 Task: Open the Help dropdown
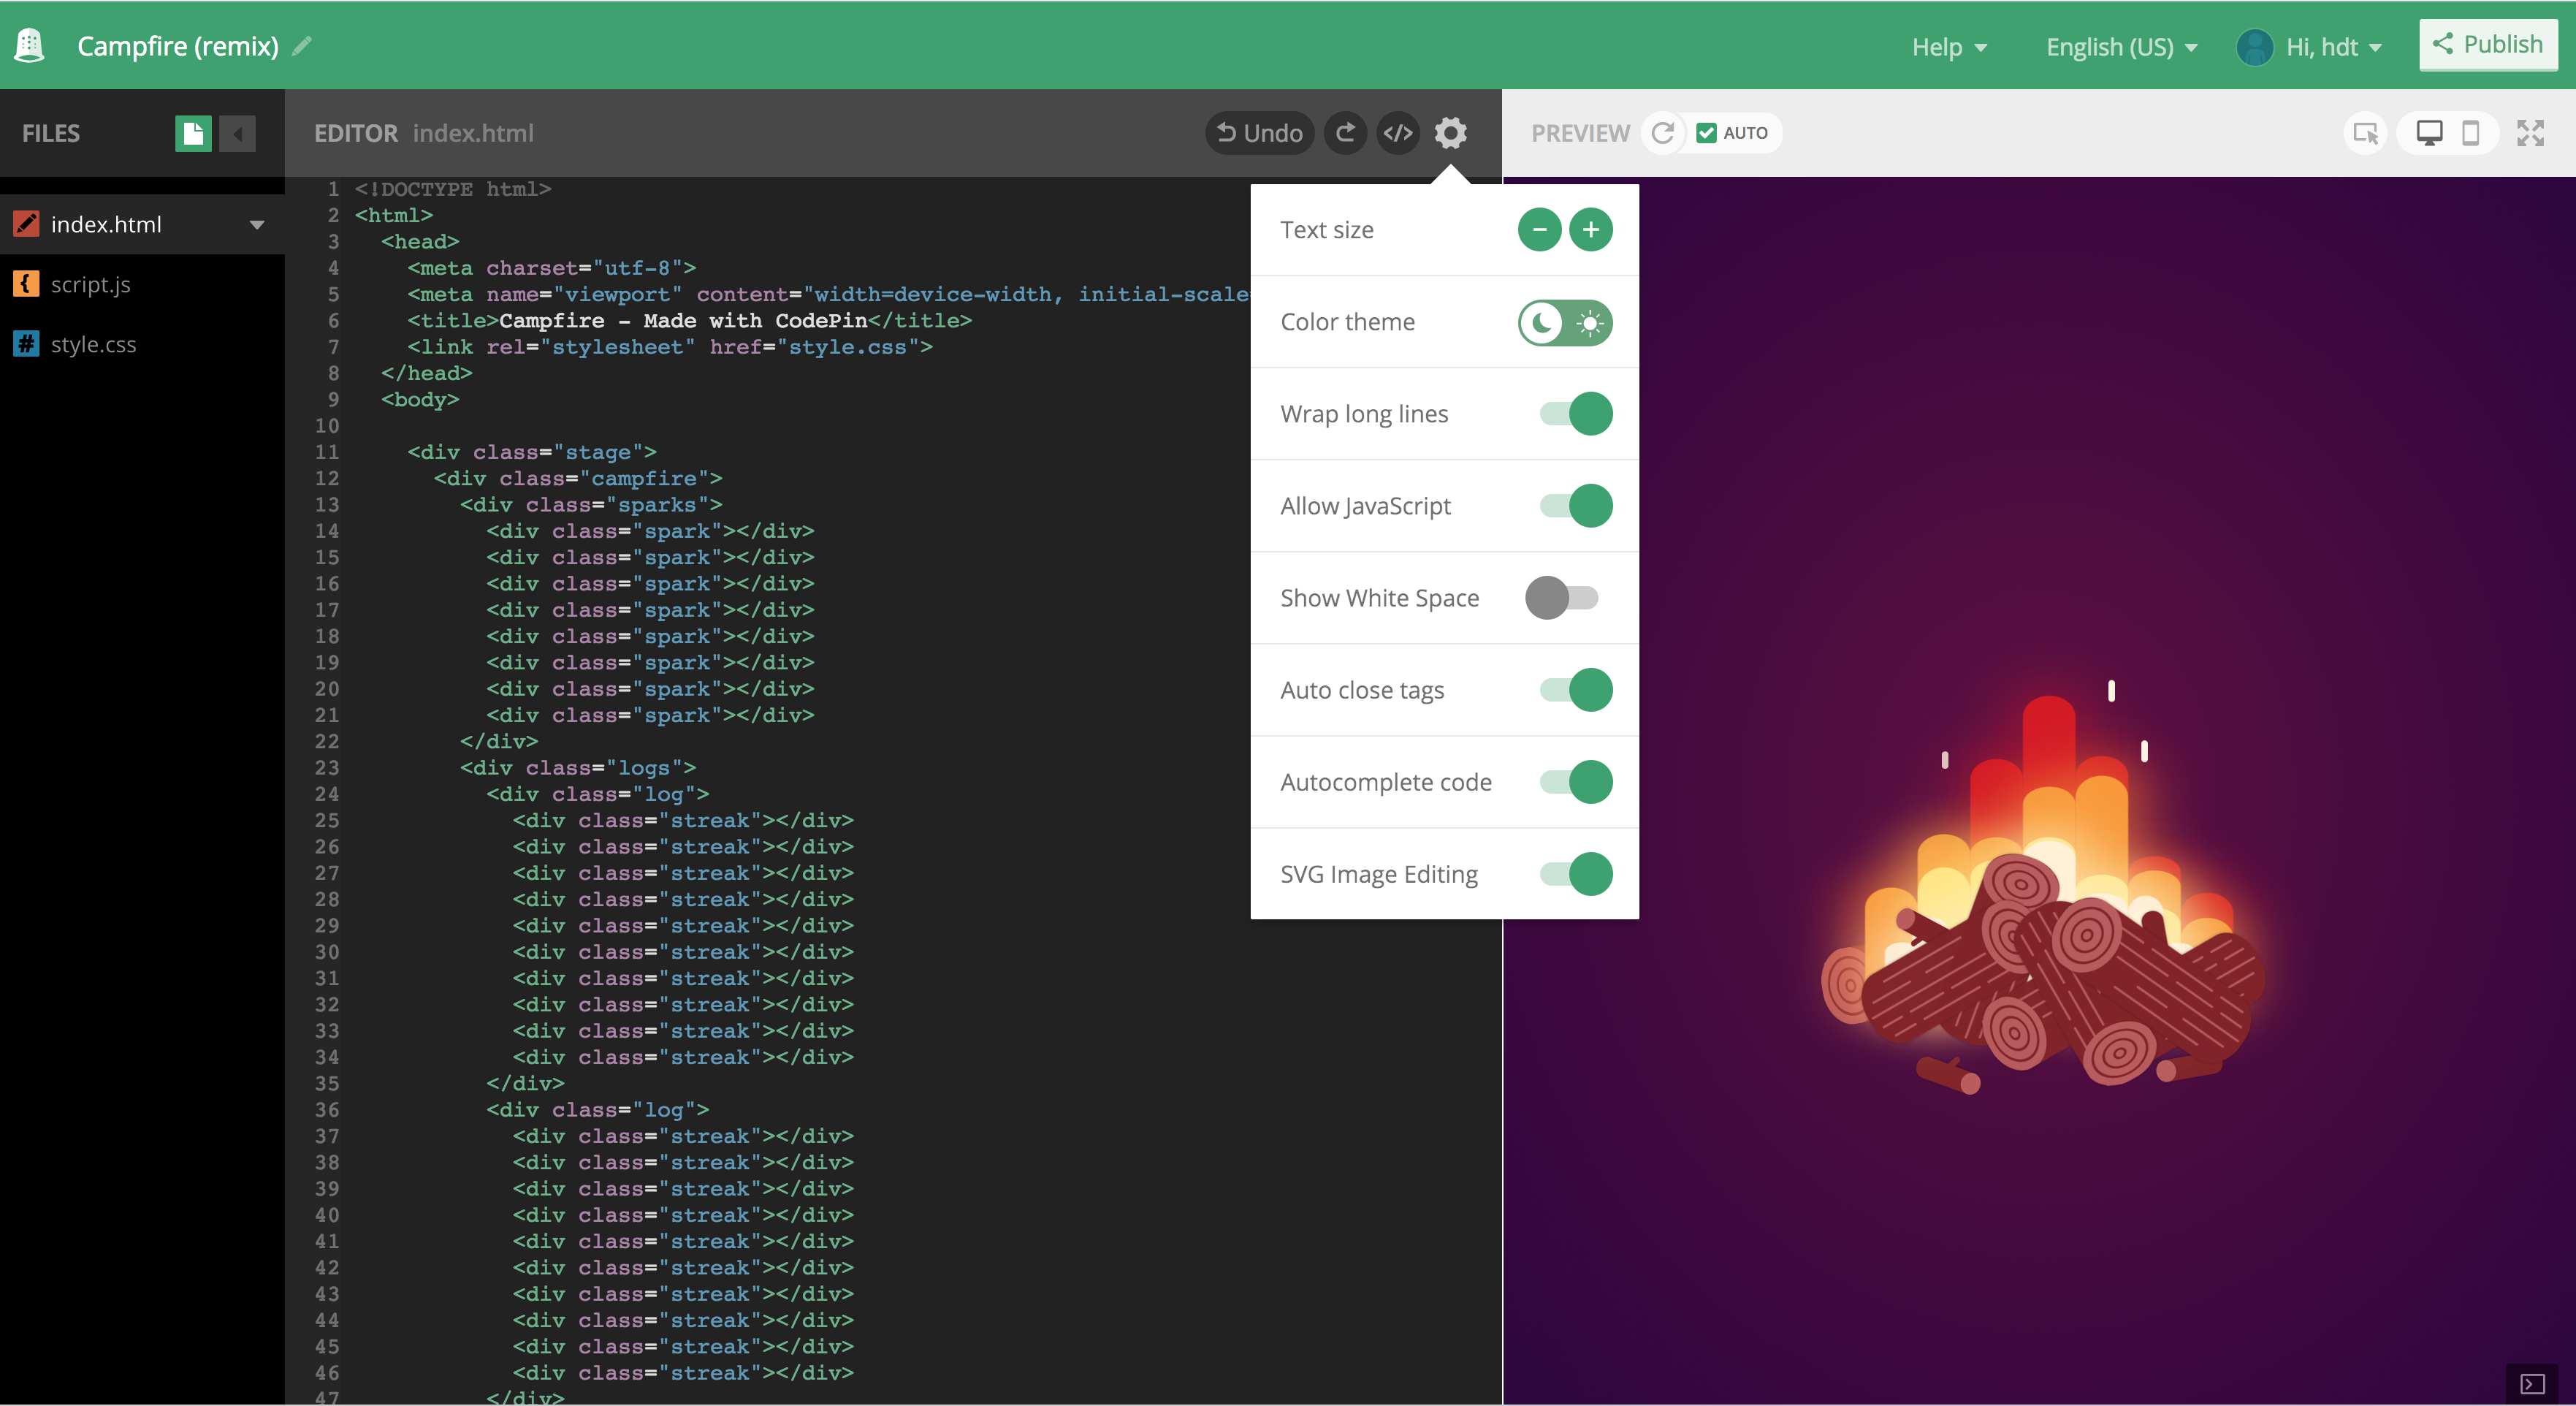pyautogui.click(x=1947, y=46)
